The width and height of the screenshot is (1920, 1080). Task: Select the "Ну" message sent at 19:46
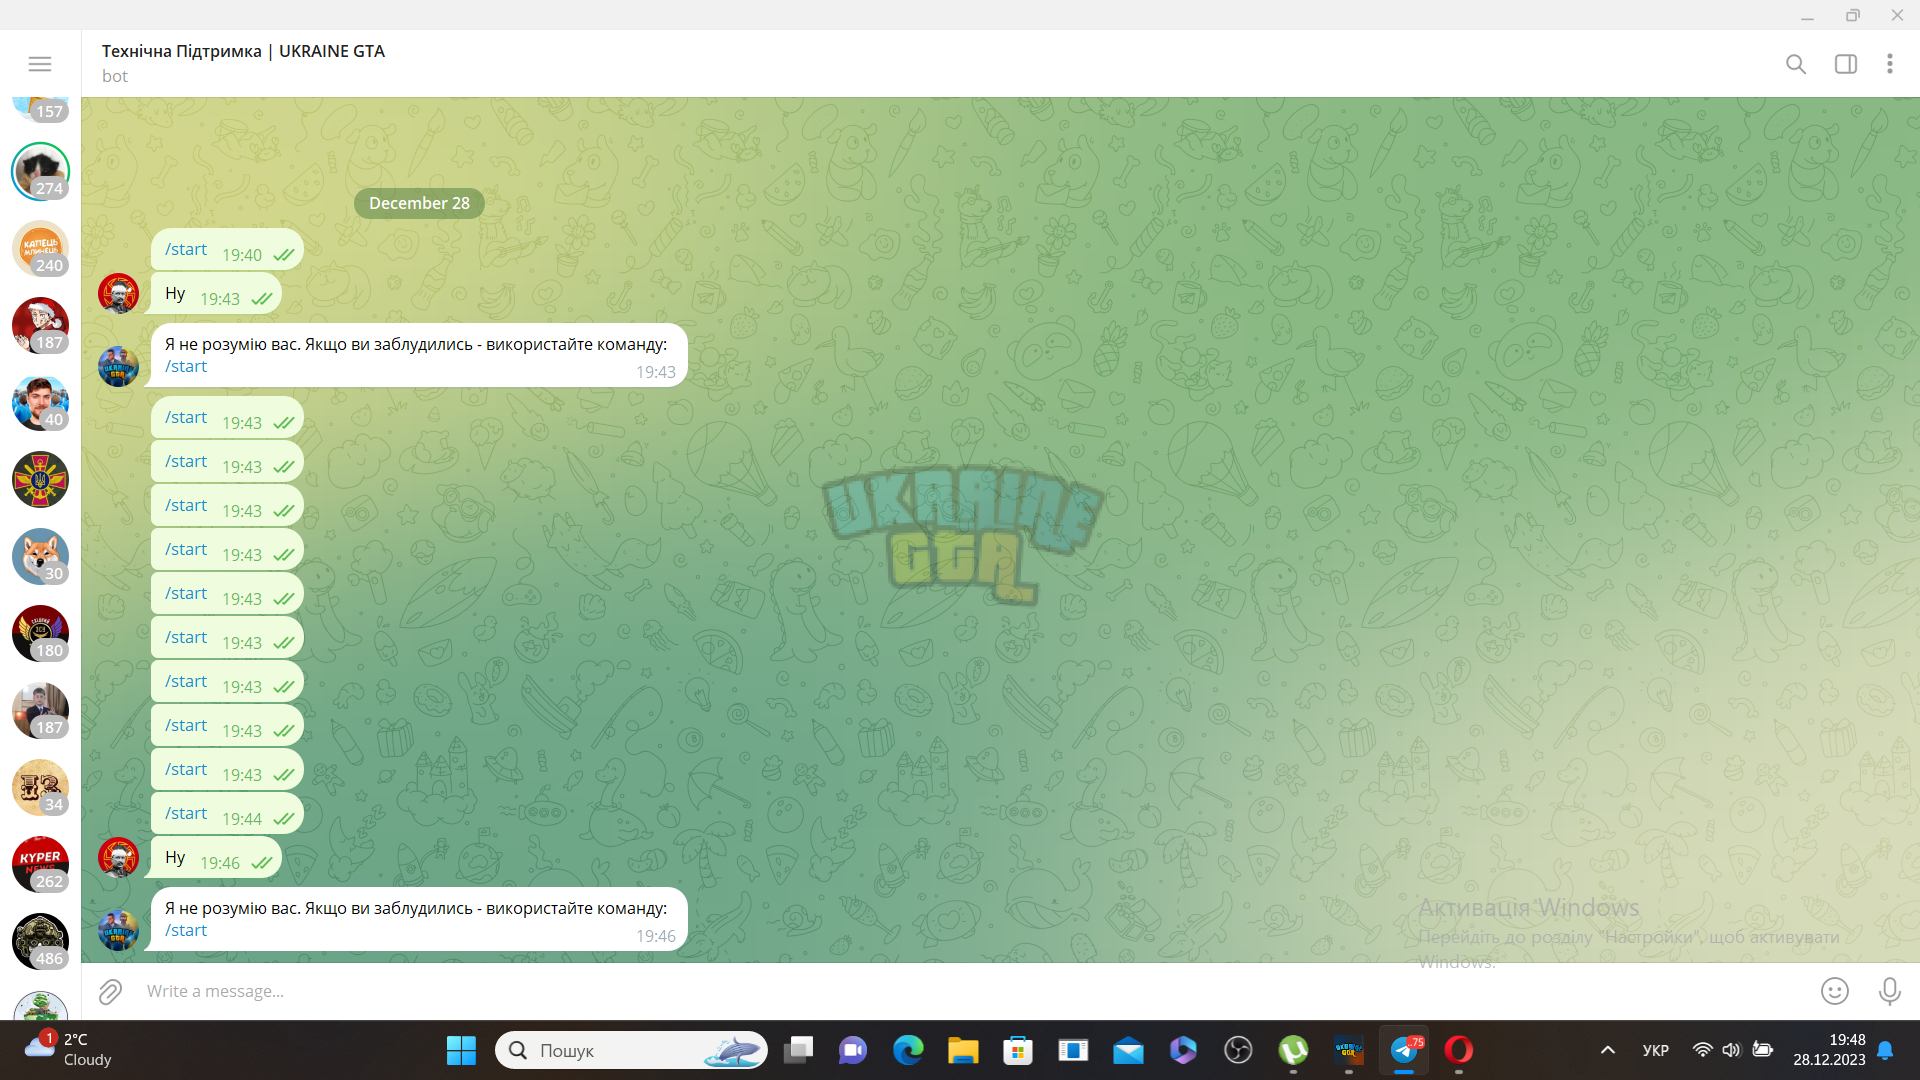pos(216,858)
